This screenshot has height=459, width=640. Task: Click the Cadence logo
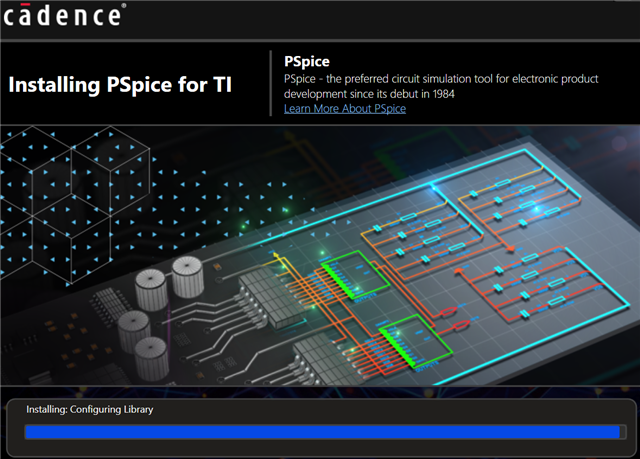64,15
